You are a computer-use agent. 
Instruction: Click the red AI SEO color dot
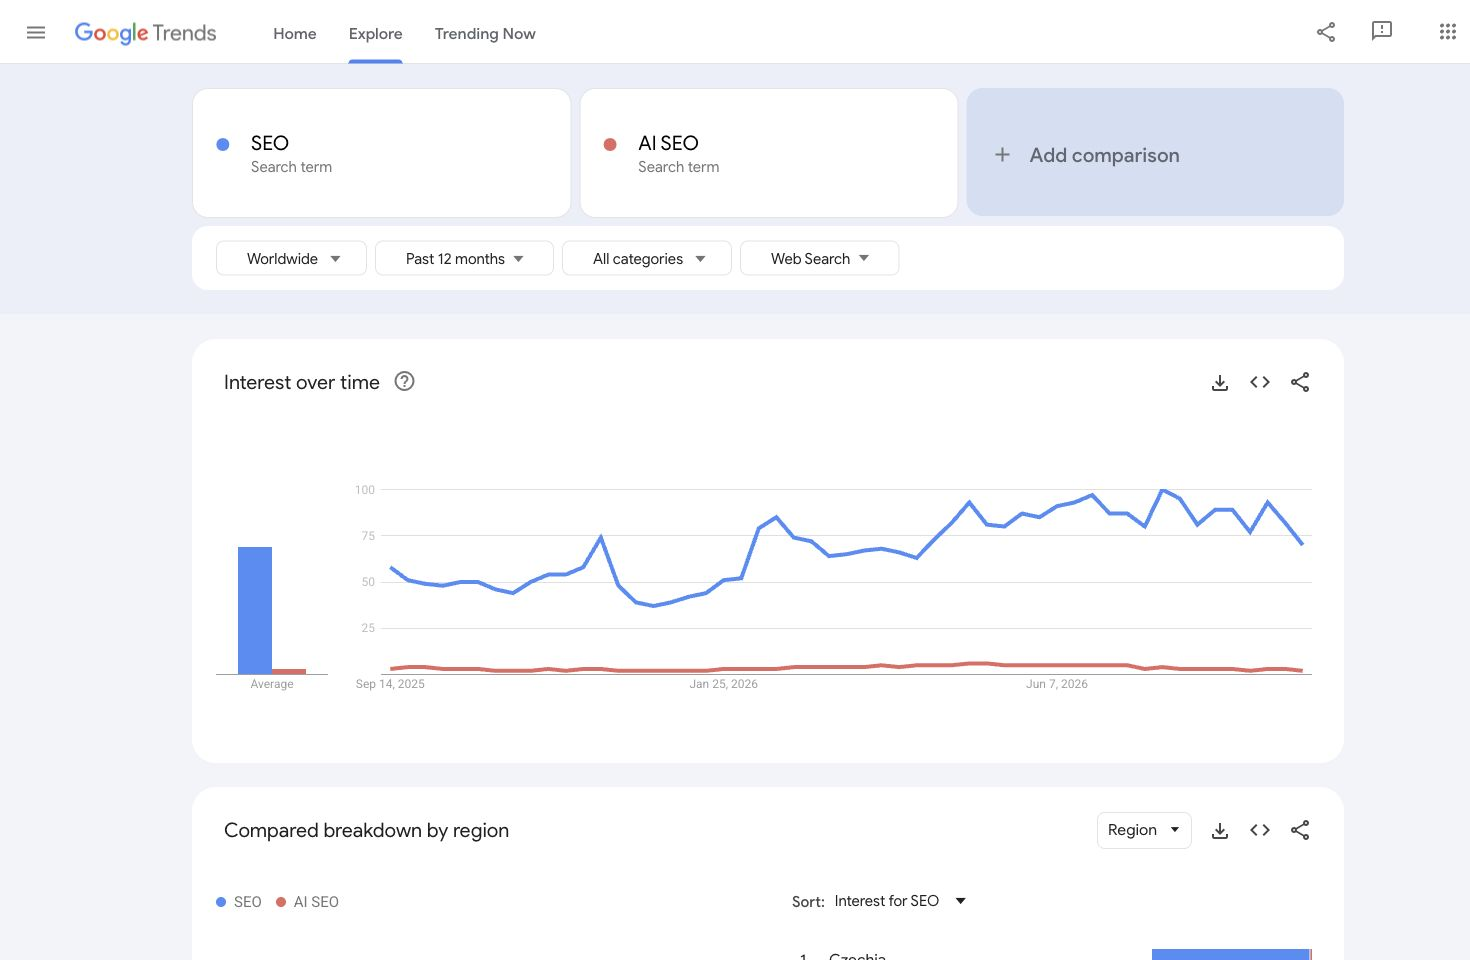pyautogui.click(x=610, y=144)
